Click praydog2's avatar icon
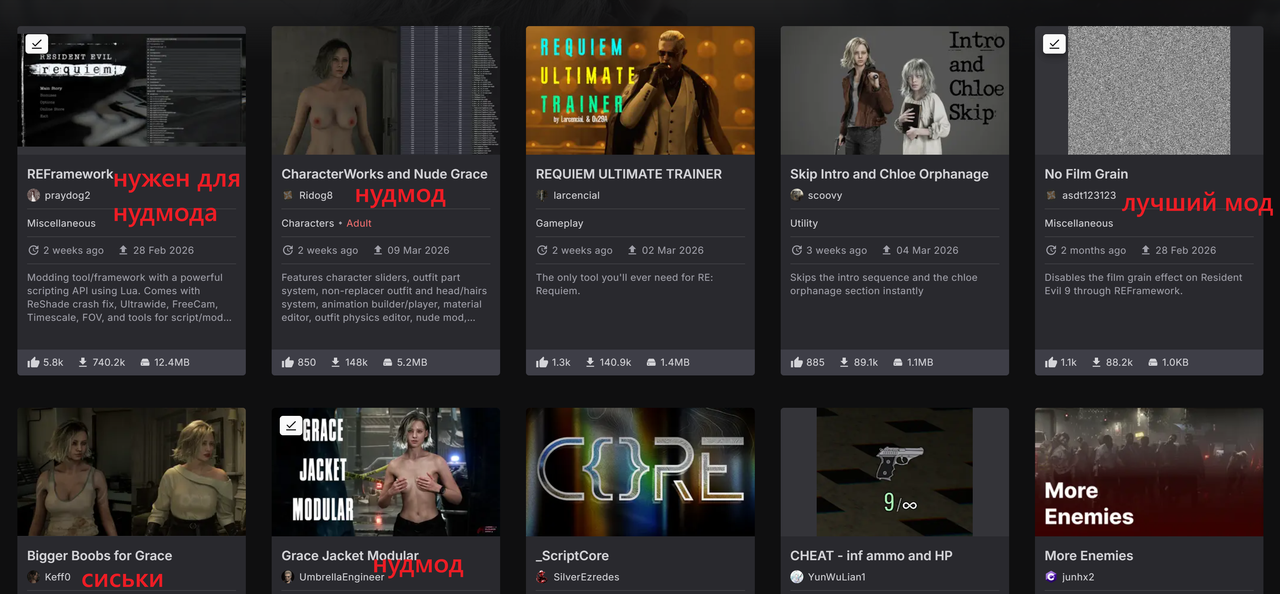The image size is (1280, 594). [33, 196]
